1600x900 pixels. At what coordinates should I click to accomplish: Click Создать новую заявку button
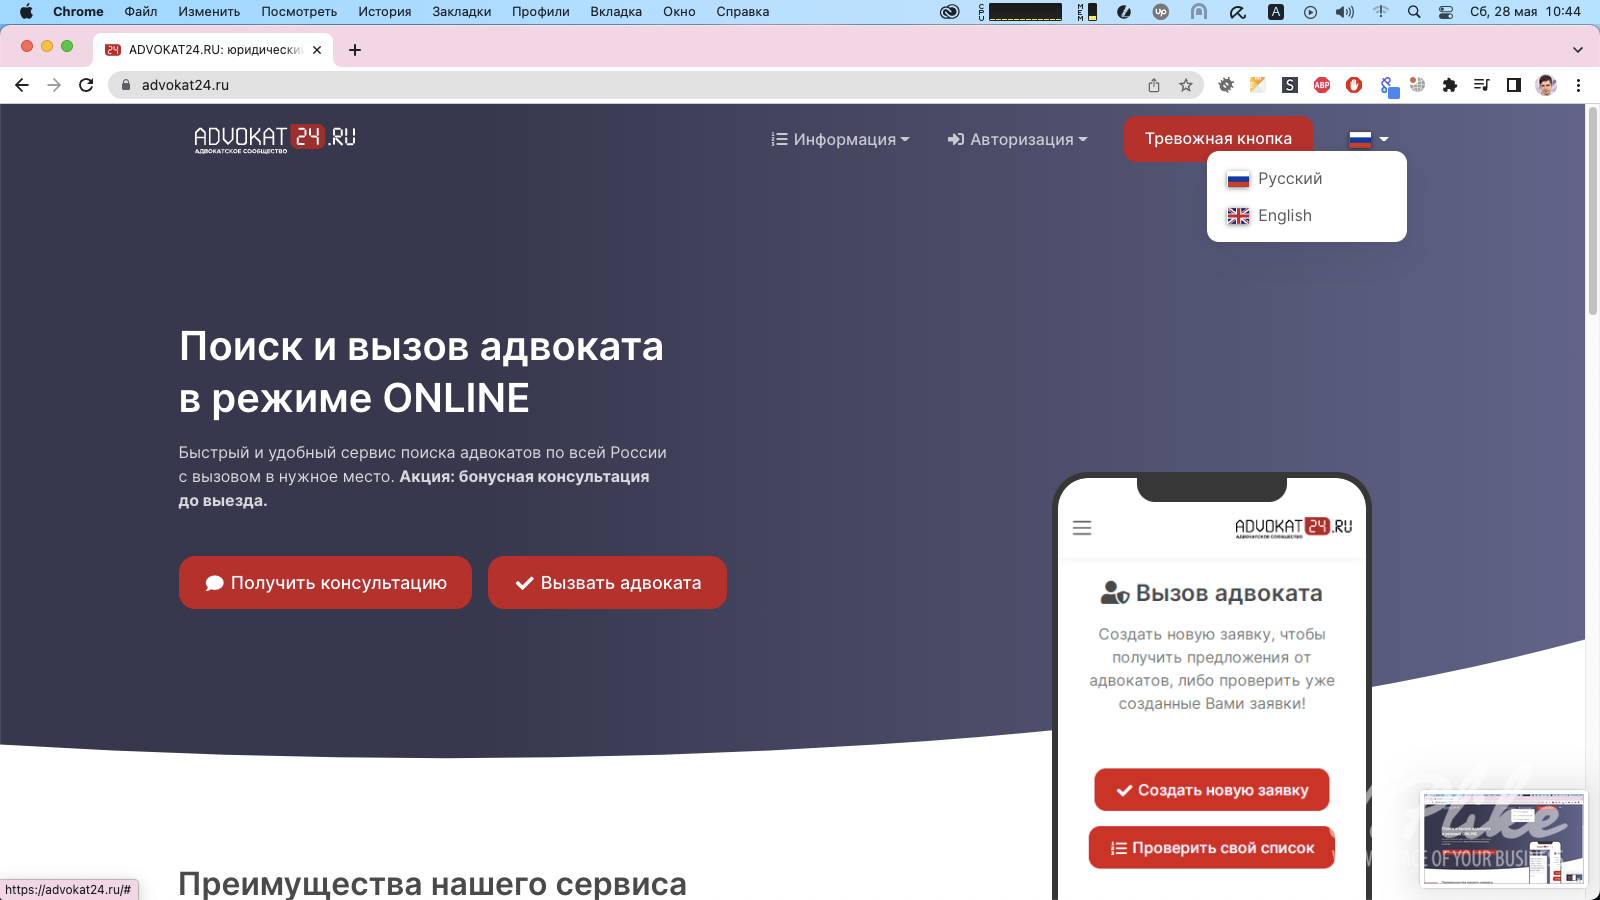(1212, 790)
